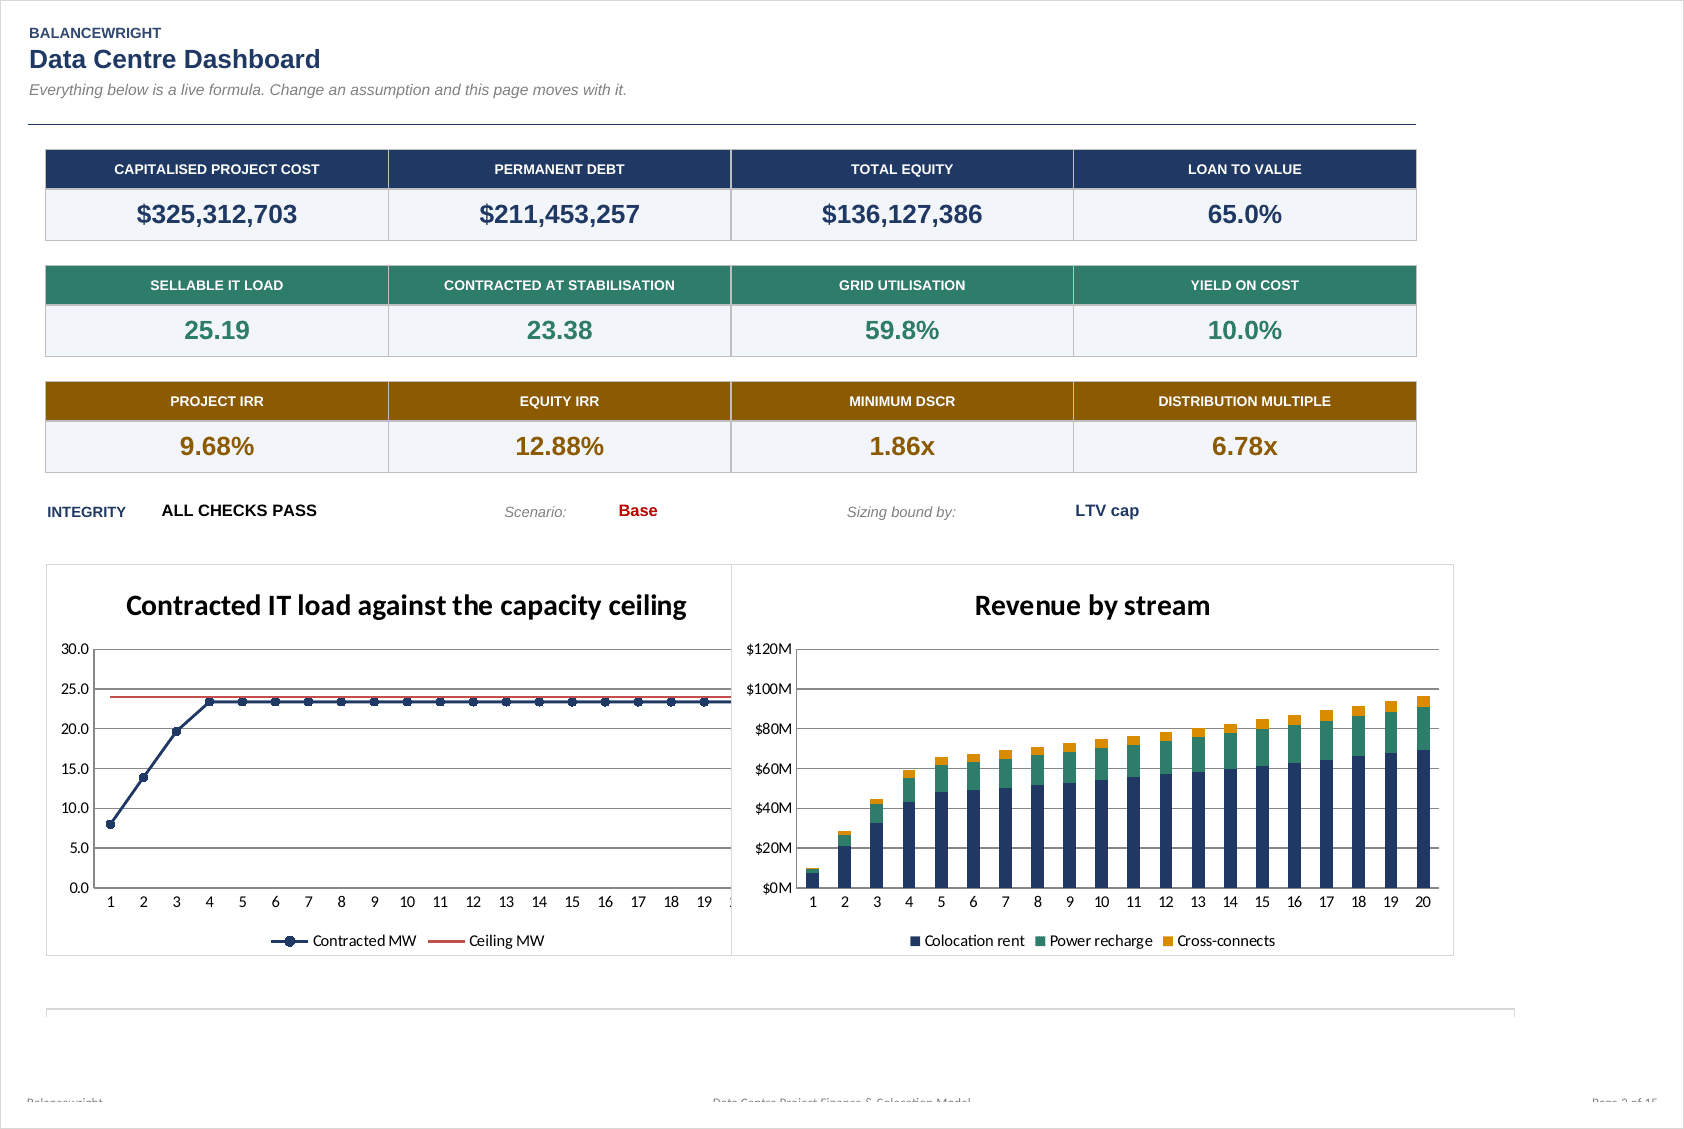1684x1129 pixels.
Task: Click the Revenue by stream chart title
Action: pyautogui.click(x=1092, y=606)
